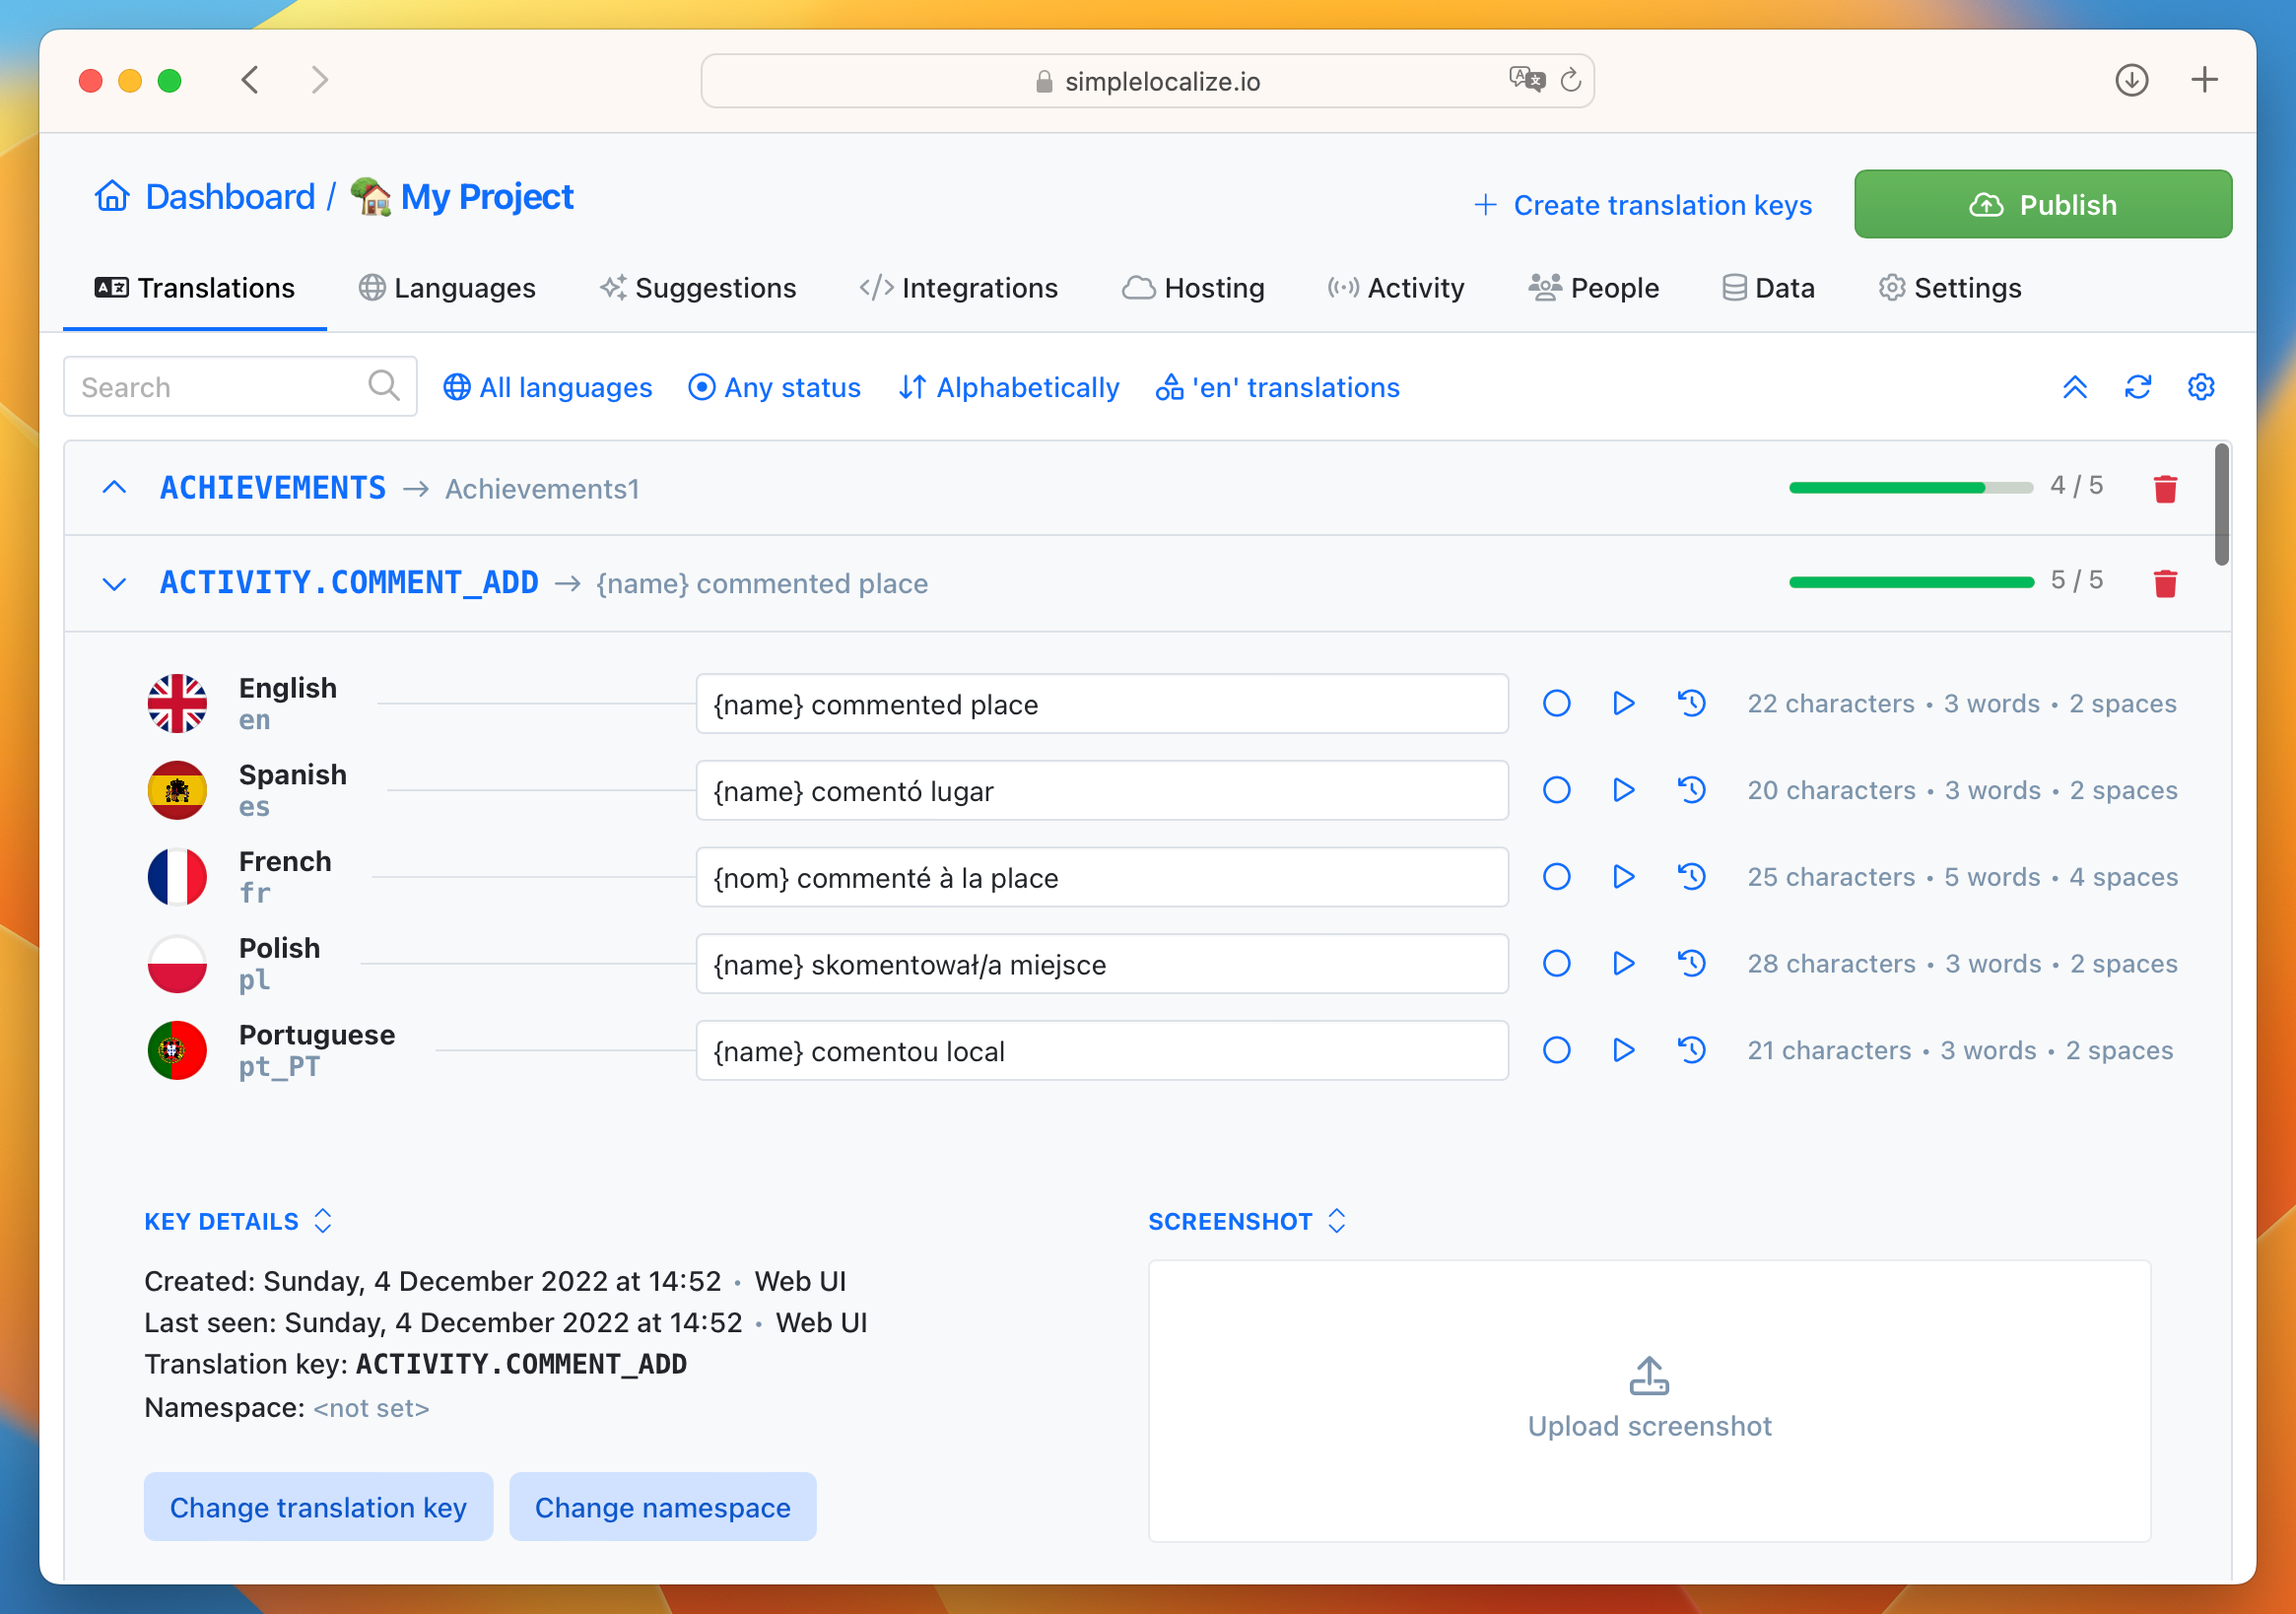
Task: Toggle Any status filter
Action: (777, 386)
